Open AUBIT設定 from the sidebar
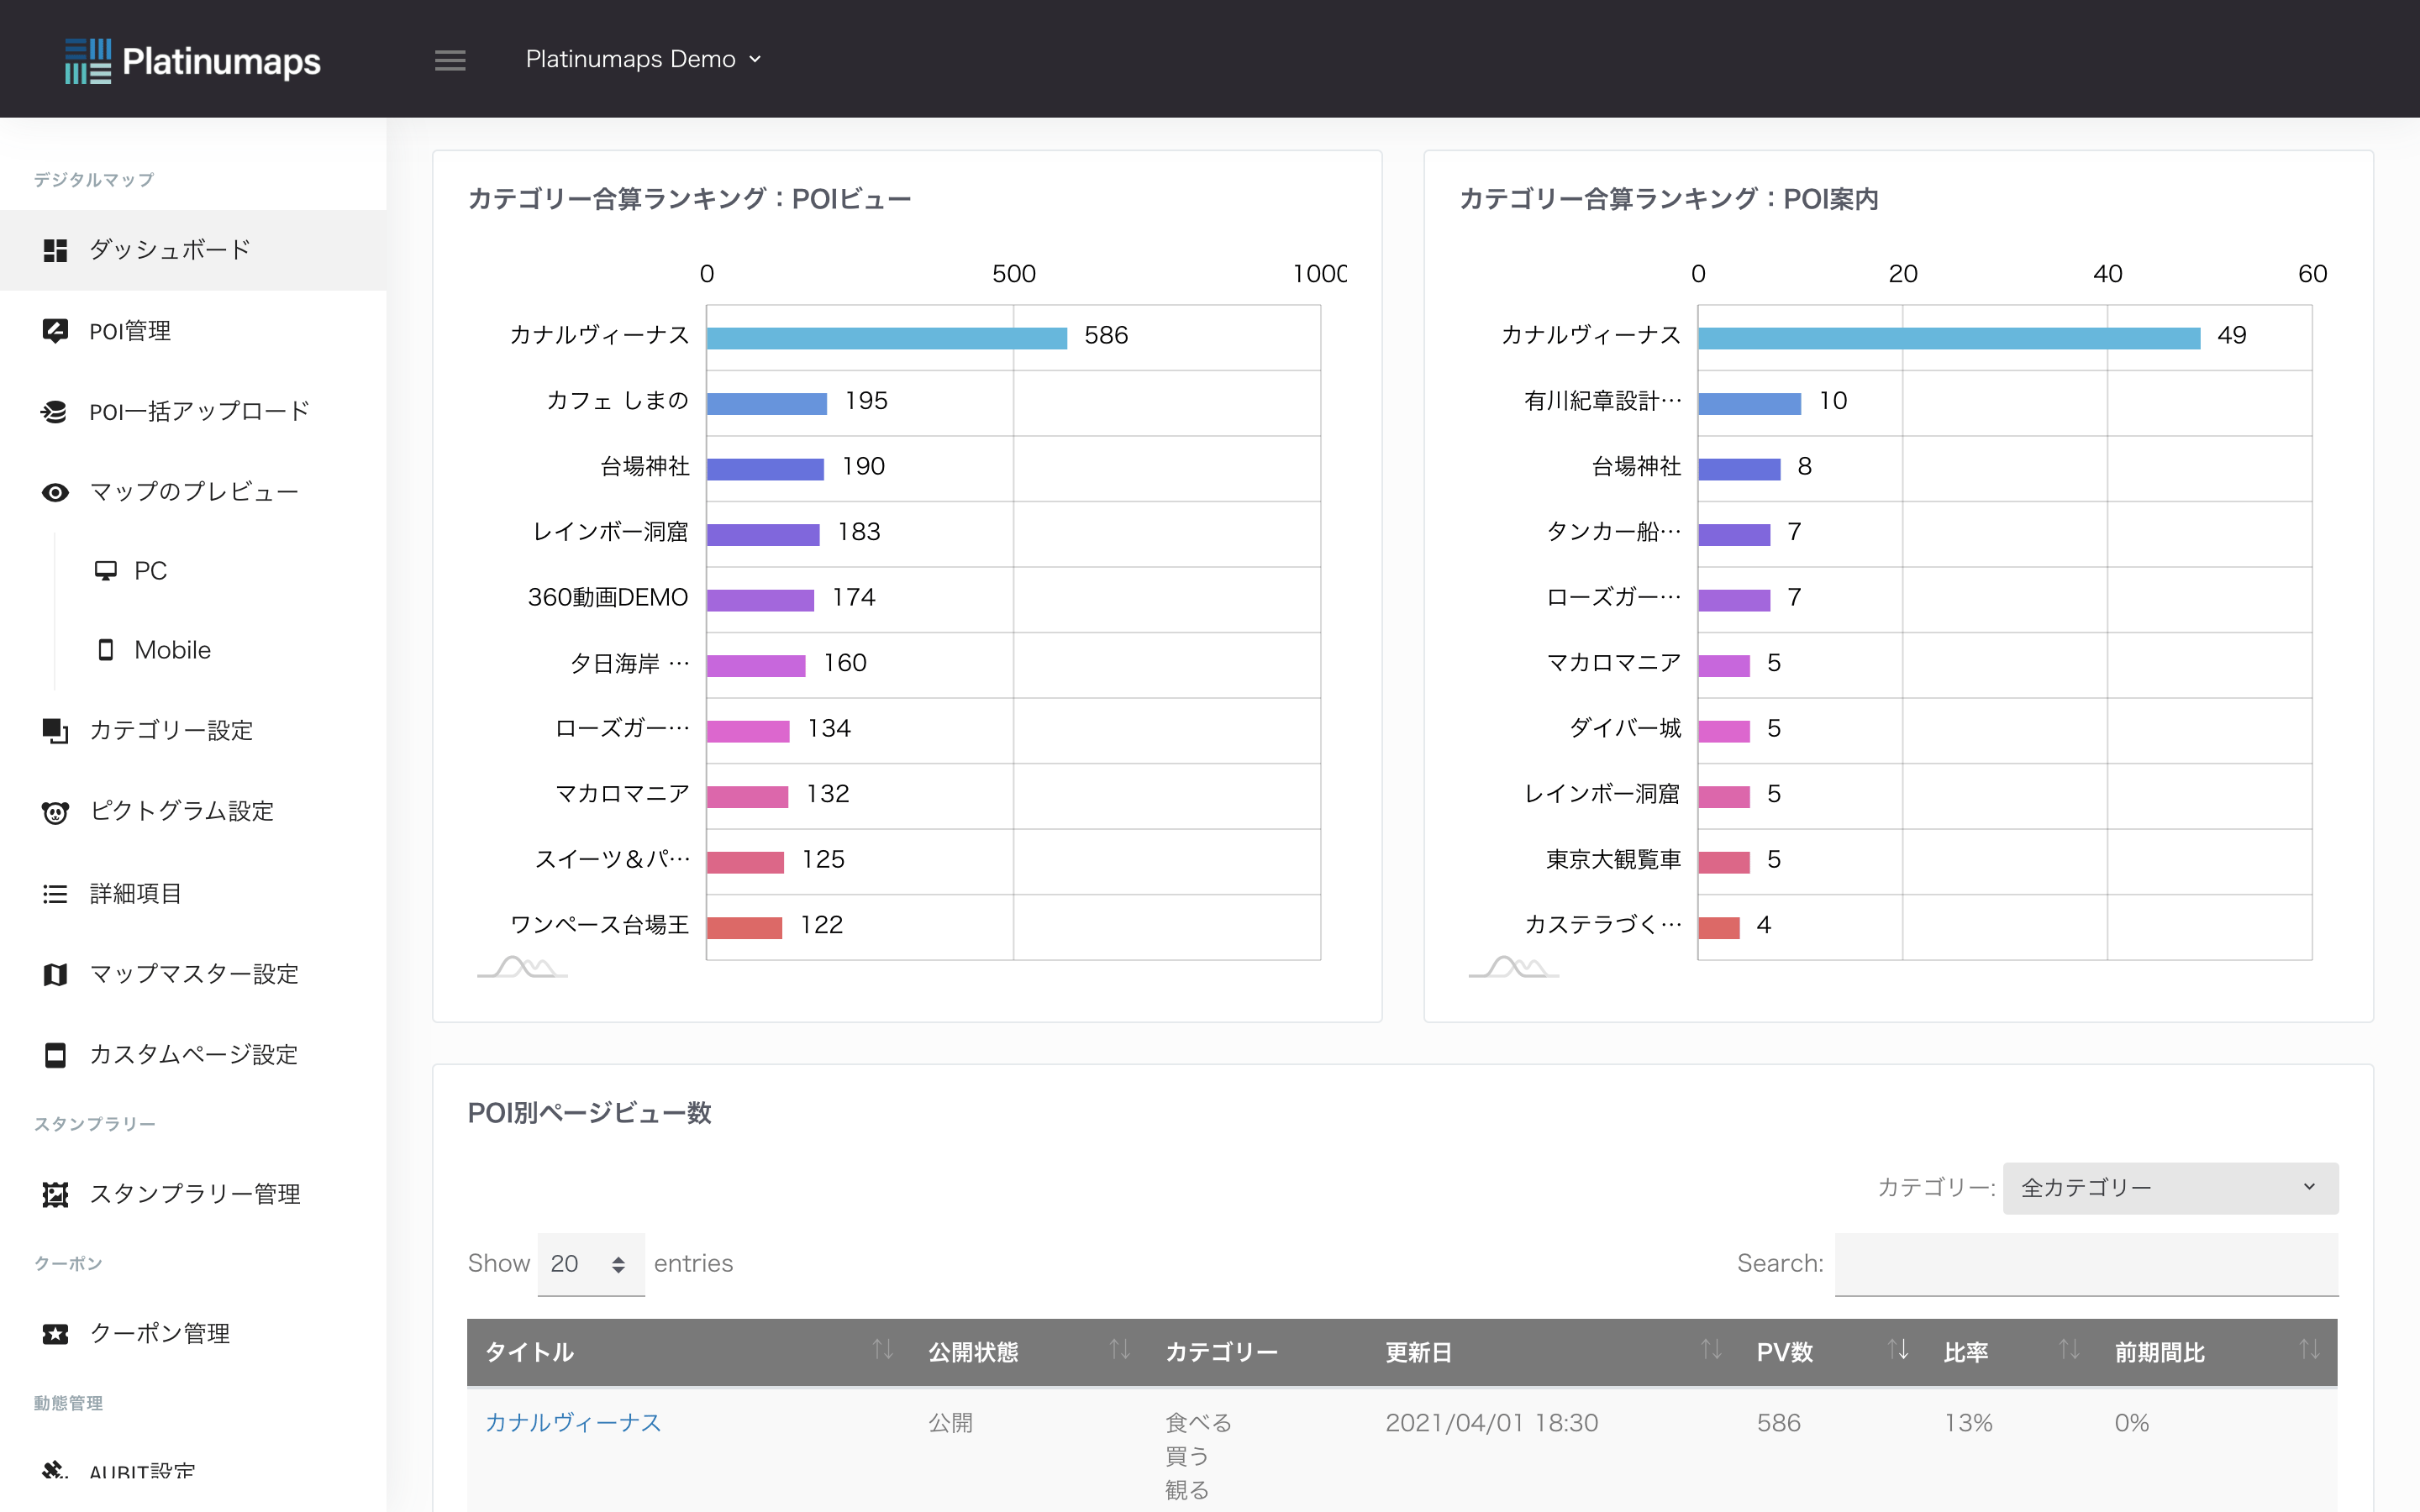Viewport: 2420px width, 1512px height. 141,1469
